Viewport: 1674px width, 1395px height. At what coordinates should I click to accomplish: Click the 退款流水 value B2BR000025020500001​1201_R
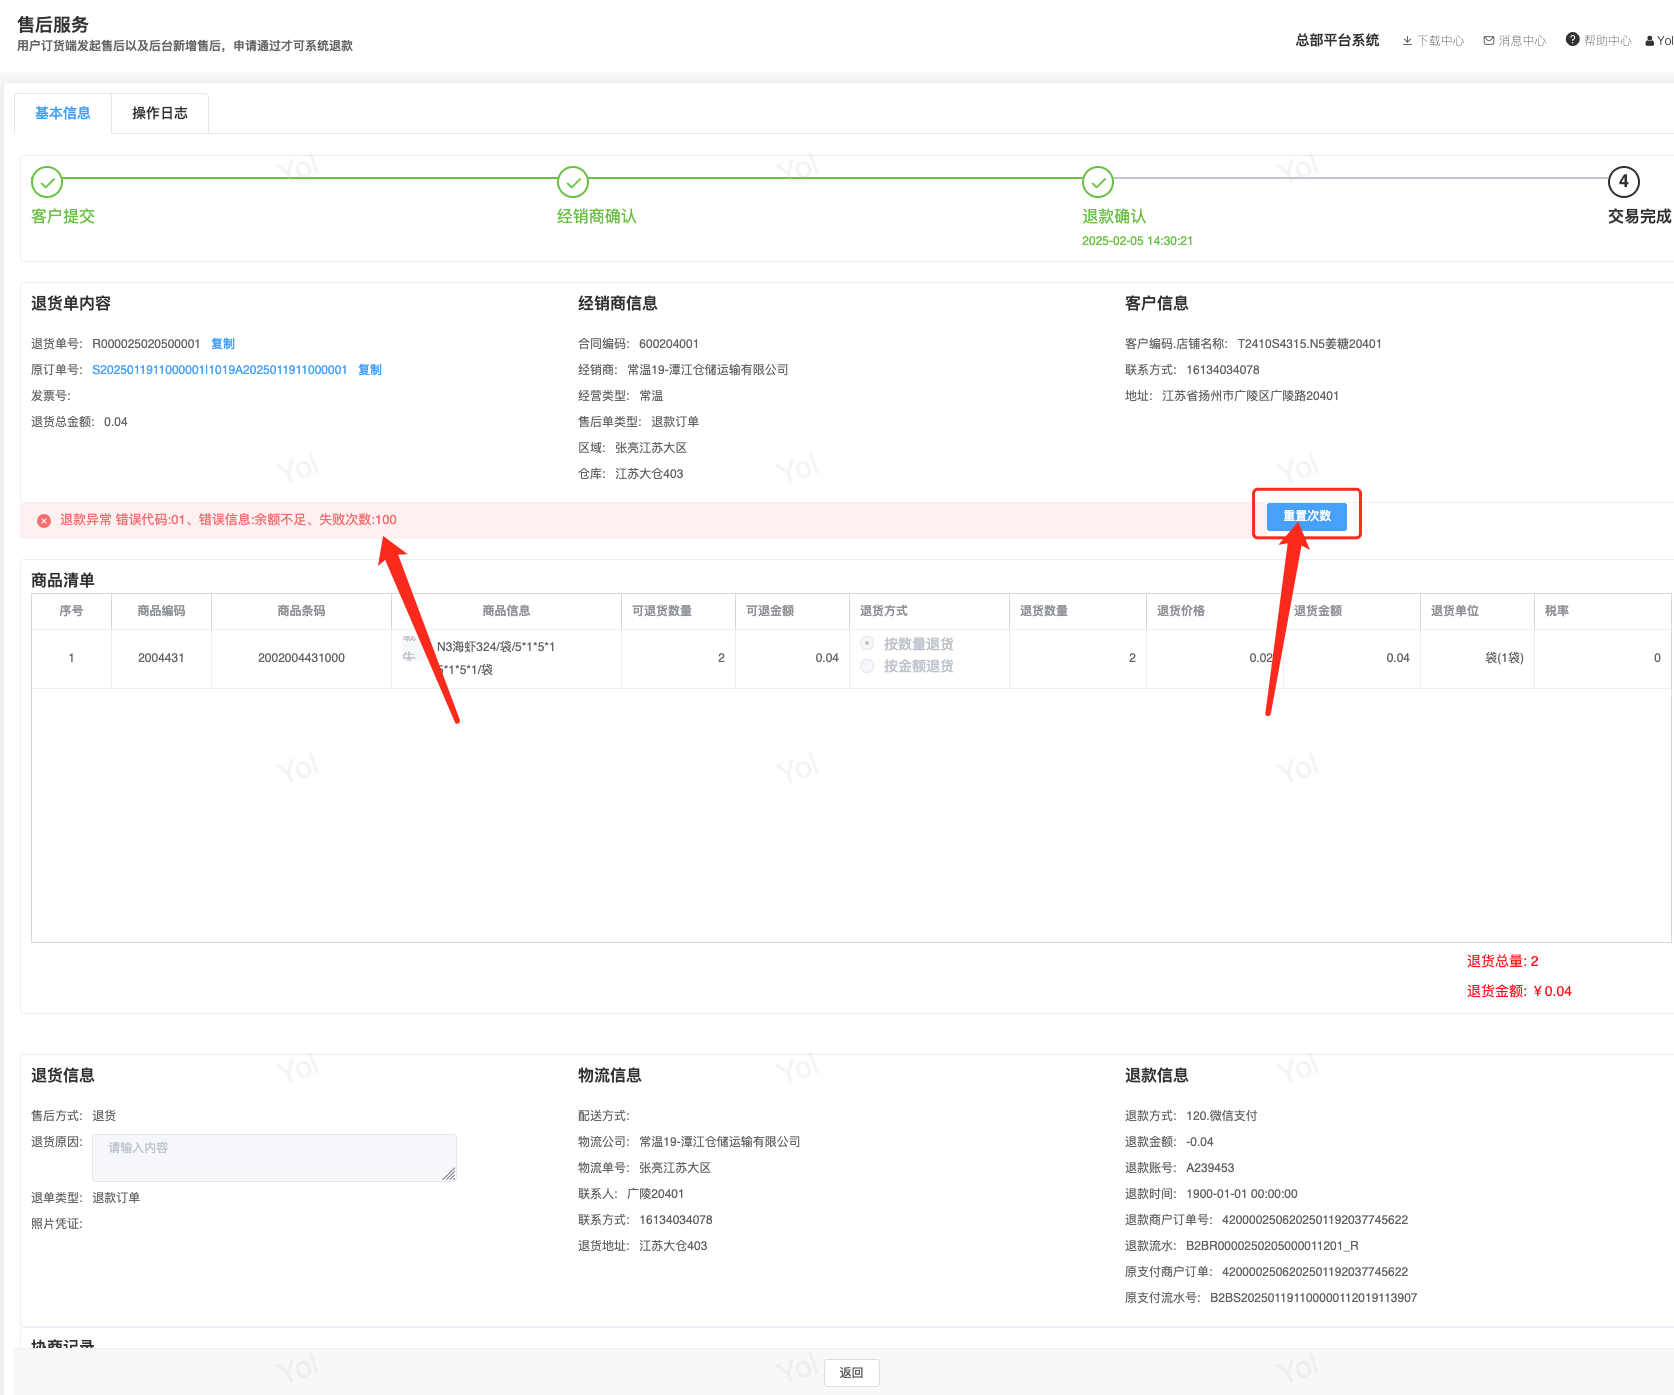pyautogui.click(x=1272, y=1246)
